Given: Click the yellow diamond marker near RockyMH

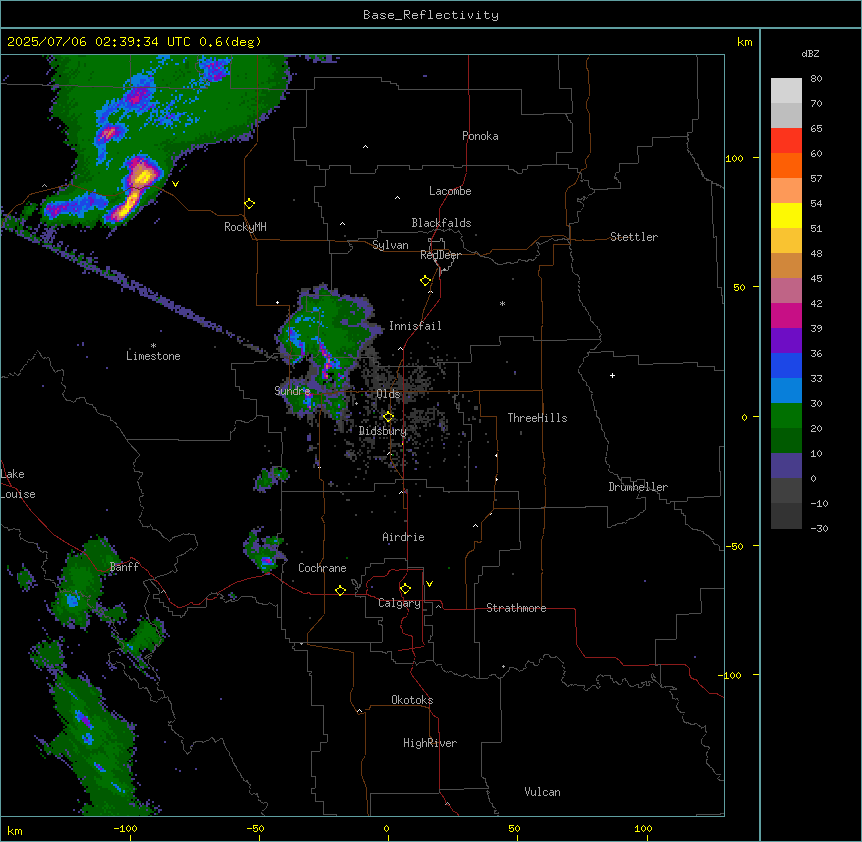Looking at the screenshot, I should (x=249, y=203).
